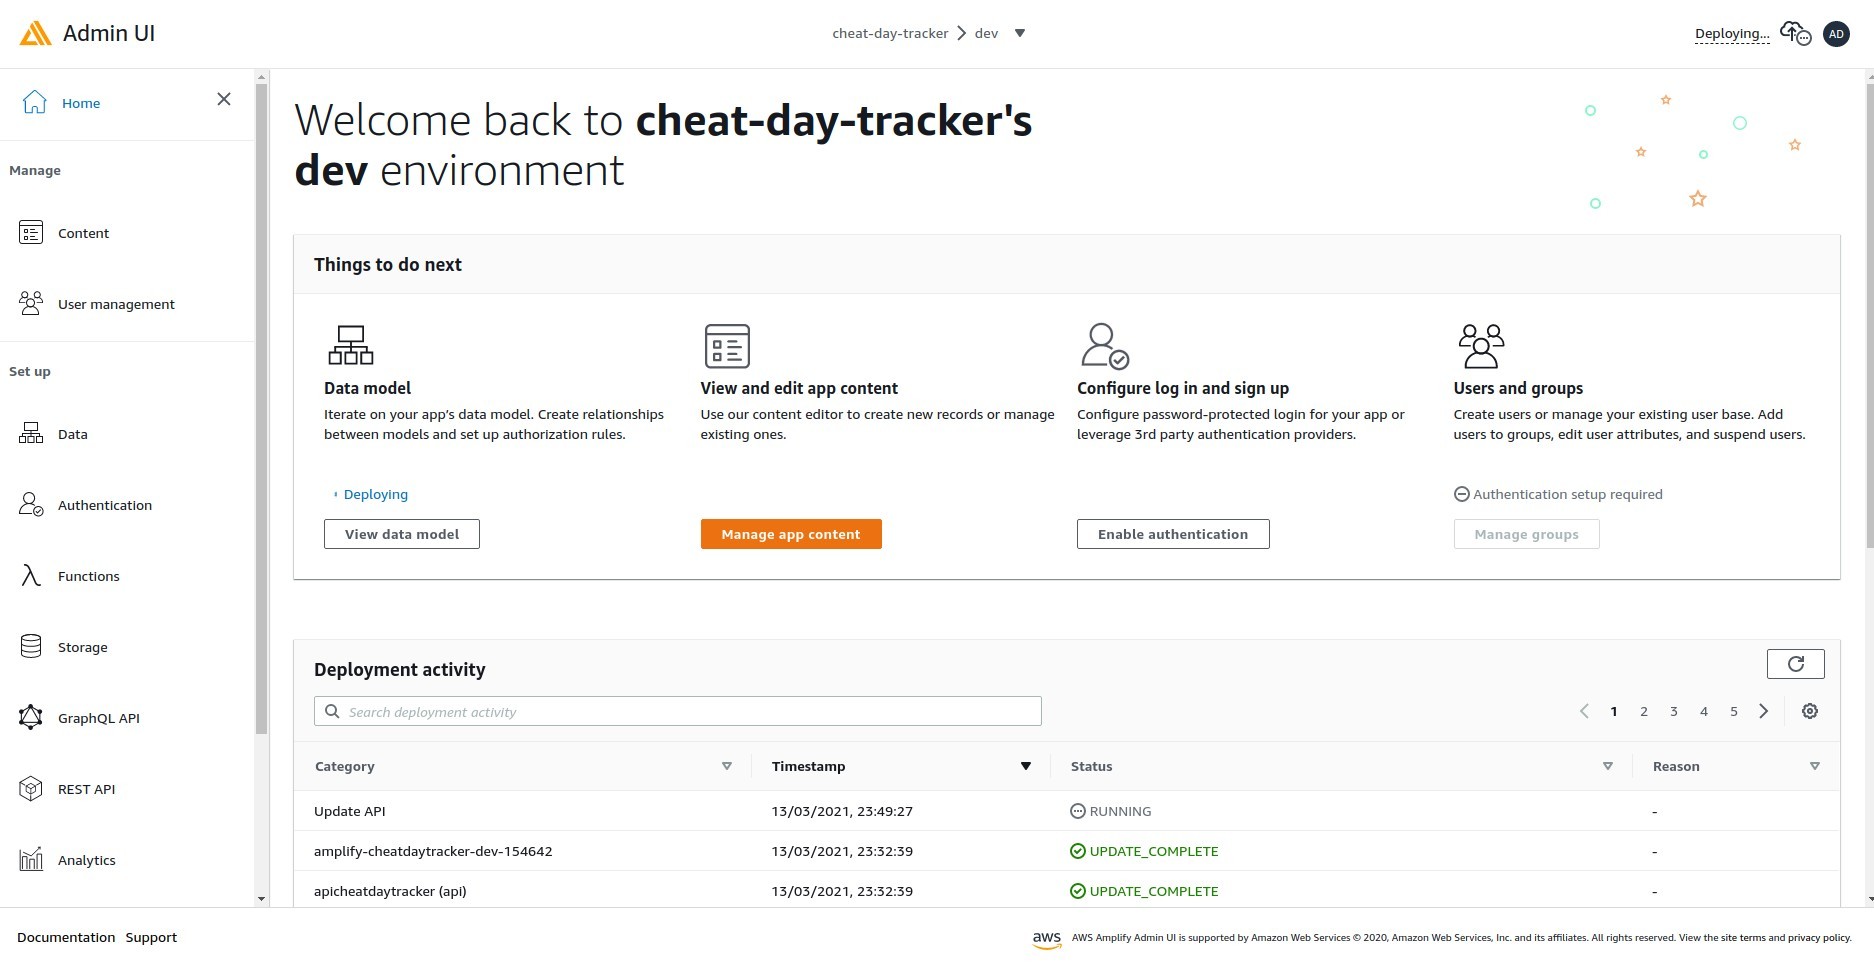
Task: Select apicheatdaytracker (api) row
Action: 1067,890
